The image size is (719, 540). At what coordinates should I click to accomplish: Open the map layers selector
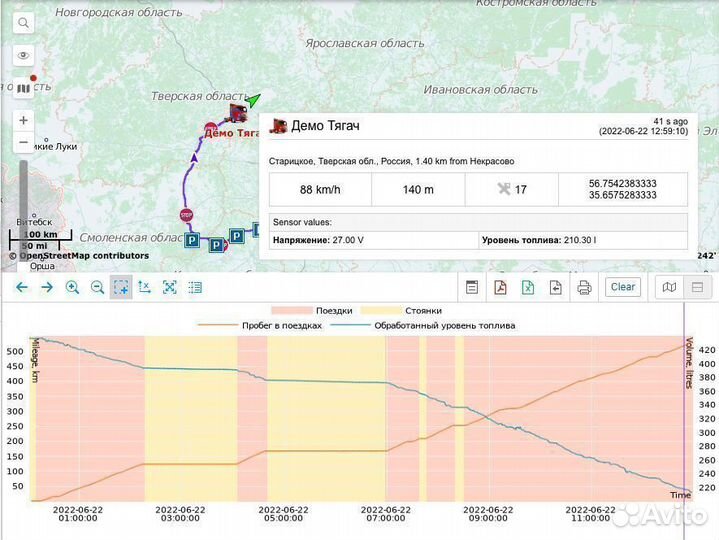(x=24, y=89)
